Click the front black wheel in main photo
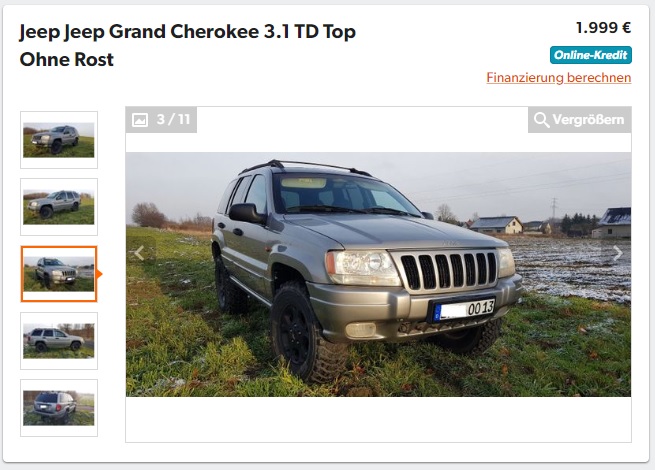The image size is (655, 470). (303, 332)
